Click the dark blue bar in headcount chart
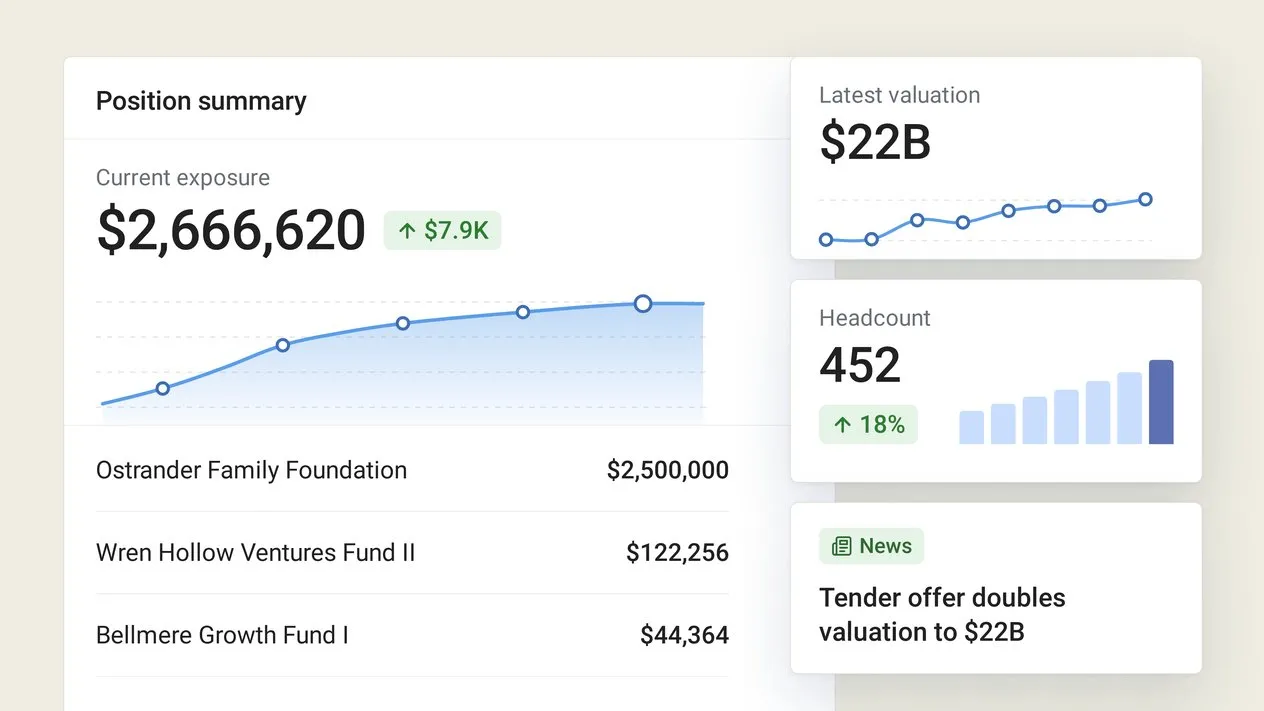 click(x=1161, y=402)
